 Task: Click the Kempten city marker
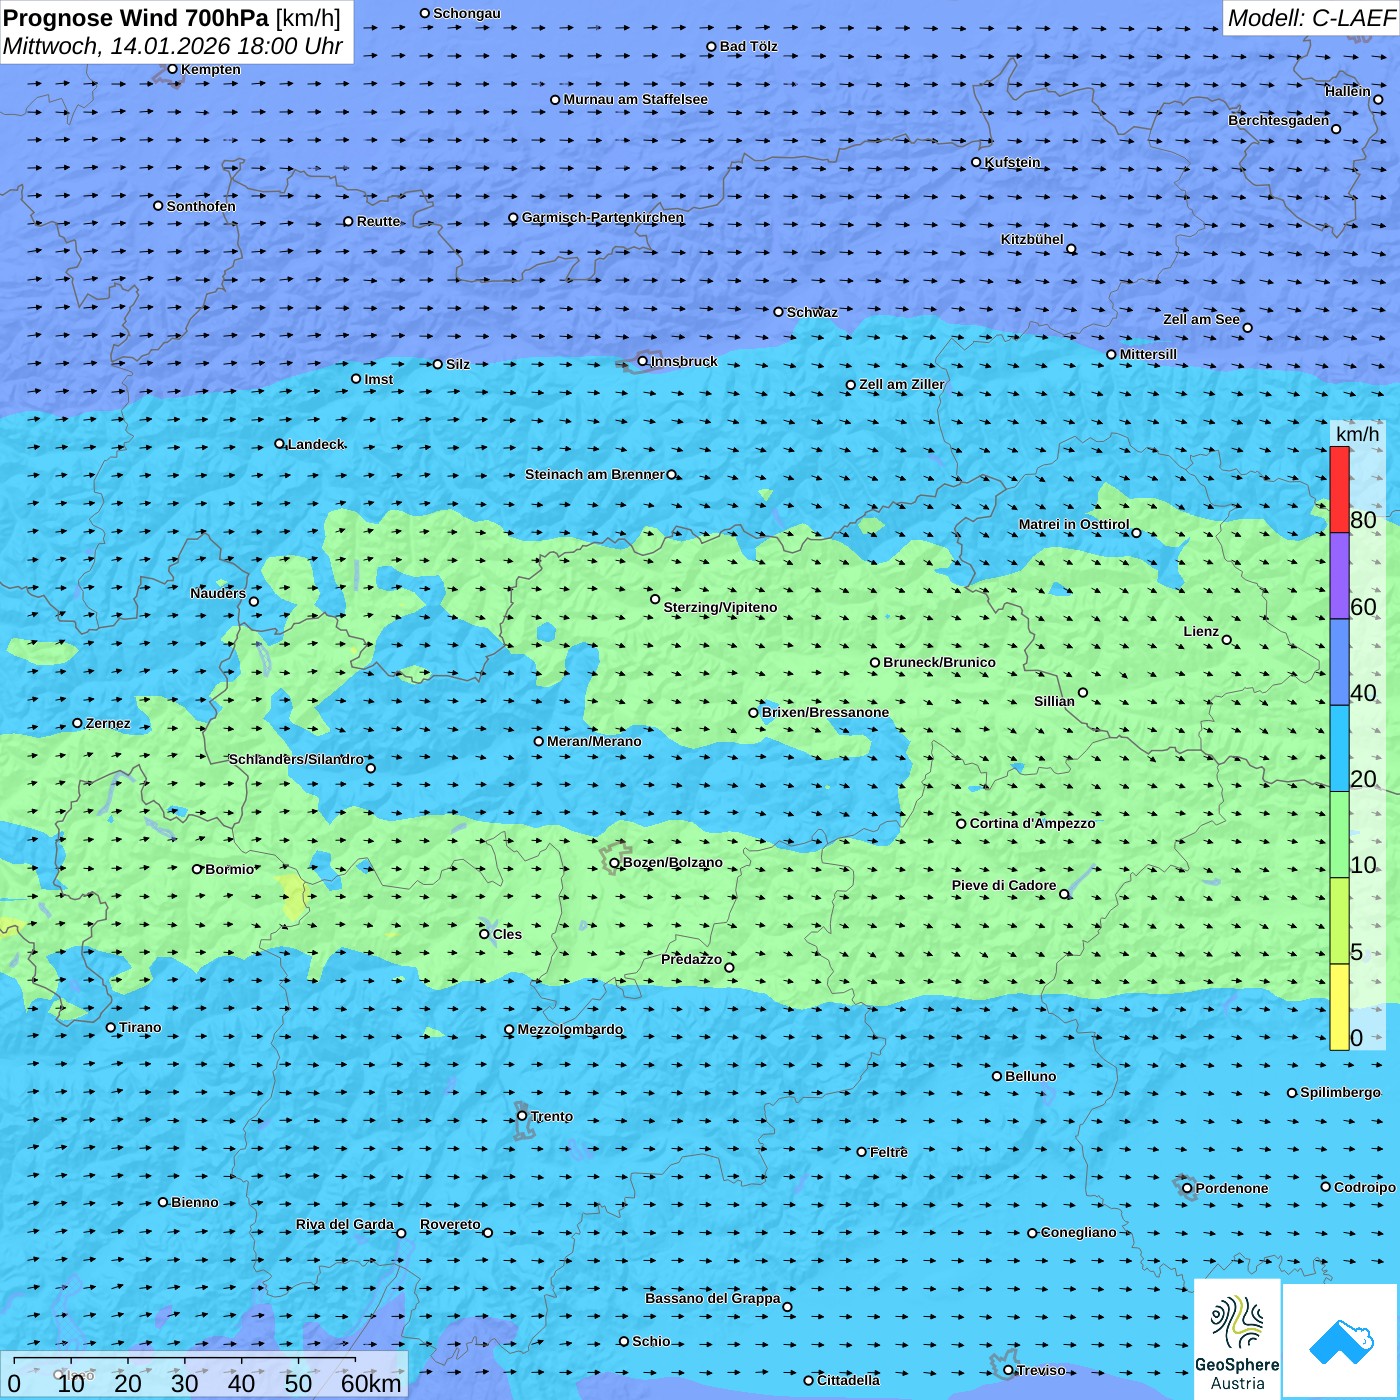(172, 69)
